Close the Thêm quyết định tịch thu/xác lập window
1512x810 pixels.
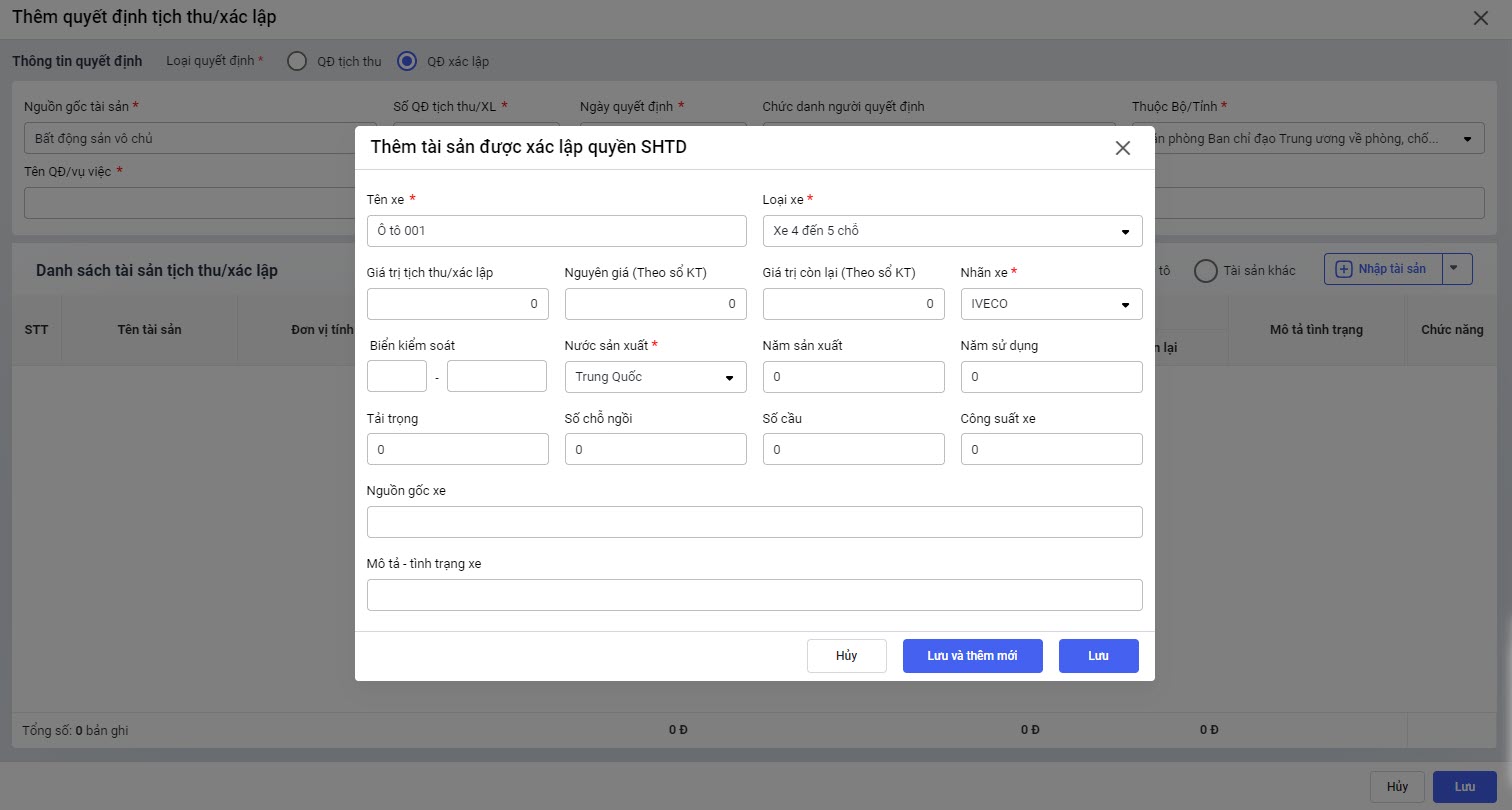(x=1481, y=18)
